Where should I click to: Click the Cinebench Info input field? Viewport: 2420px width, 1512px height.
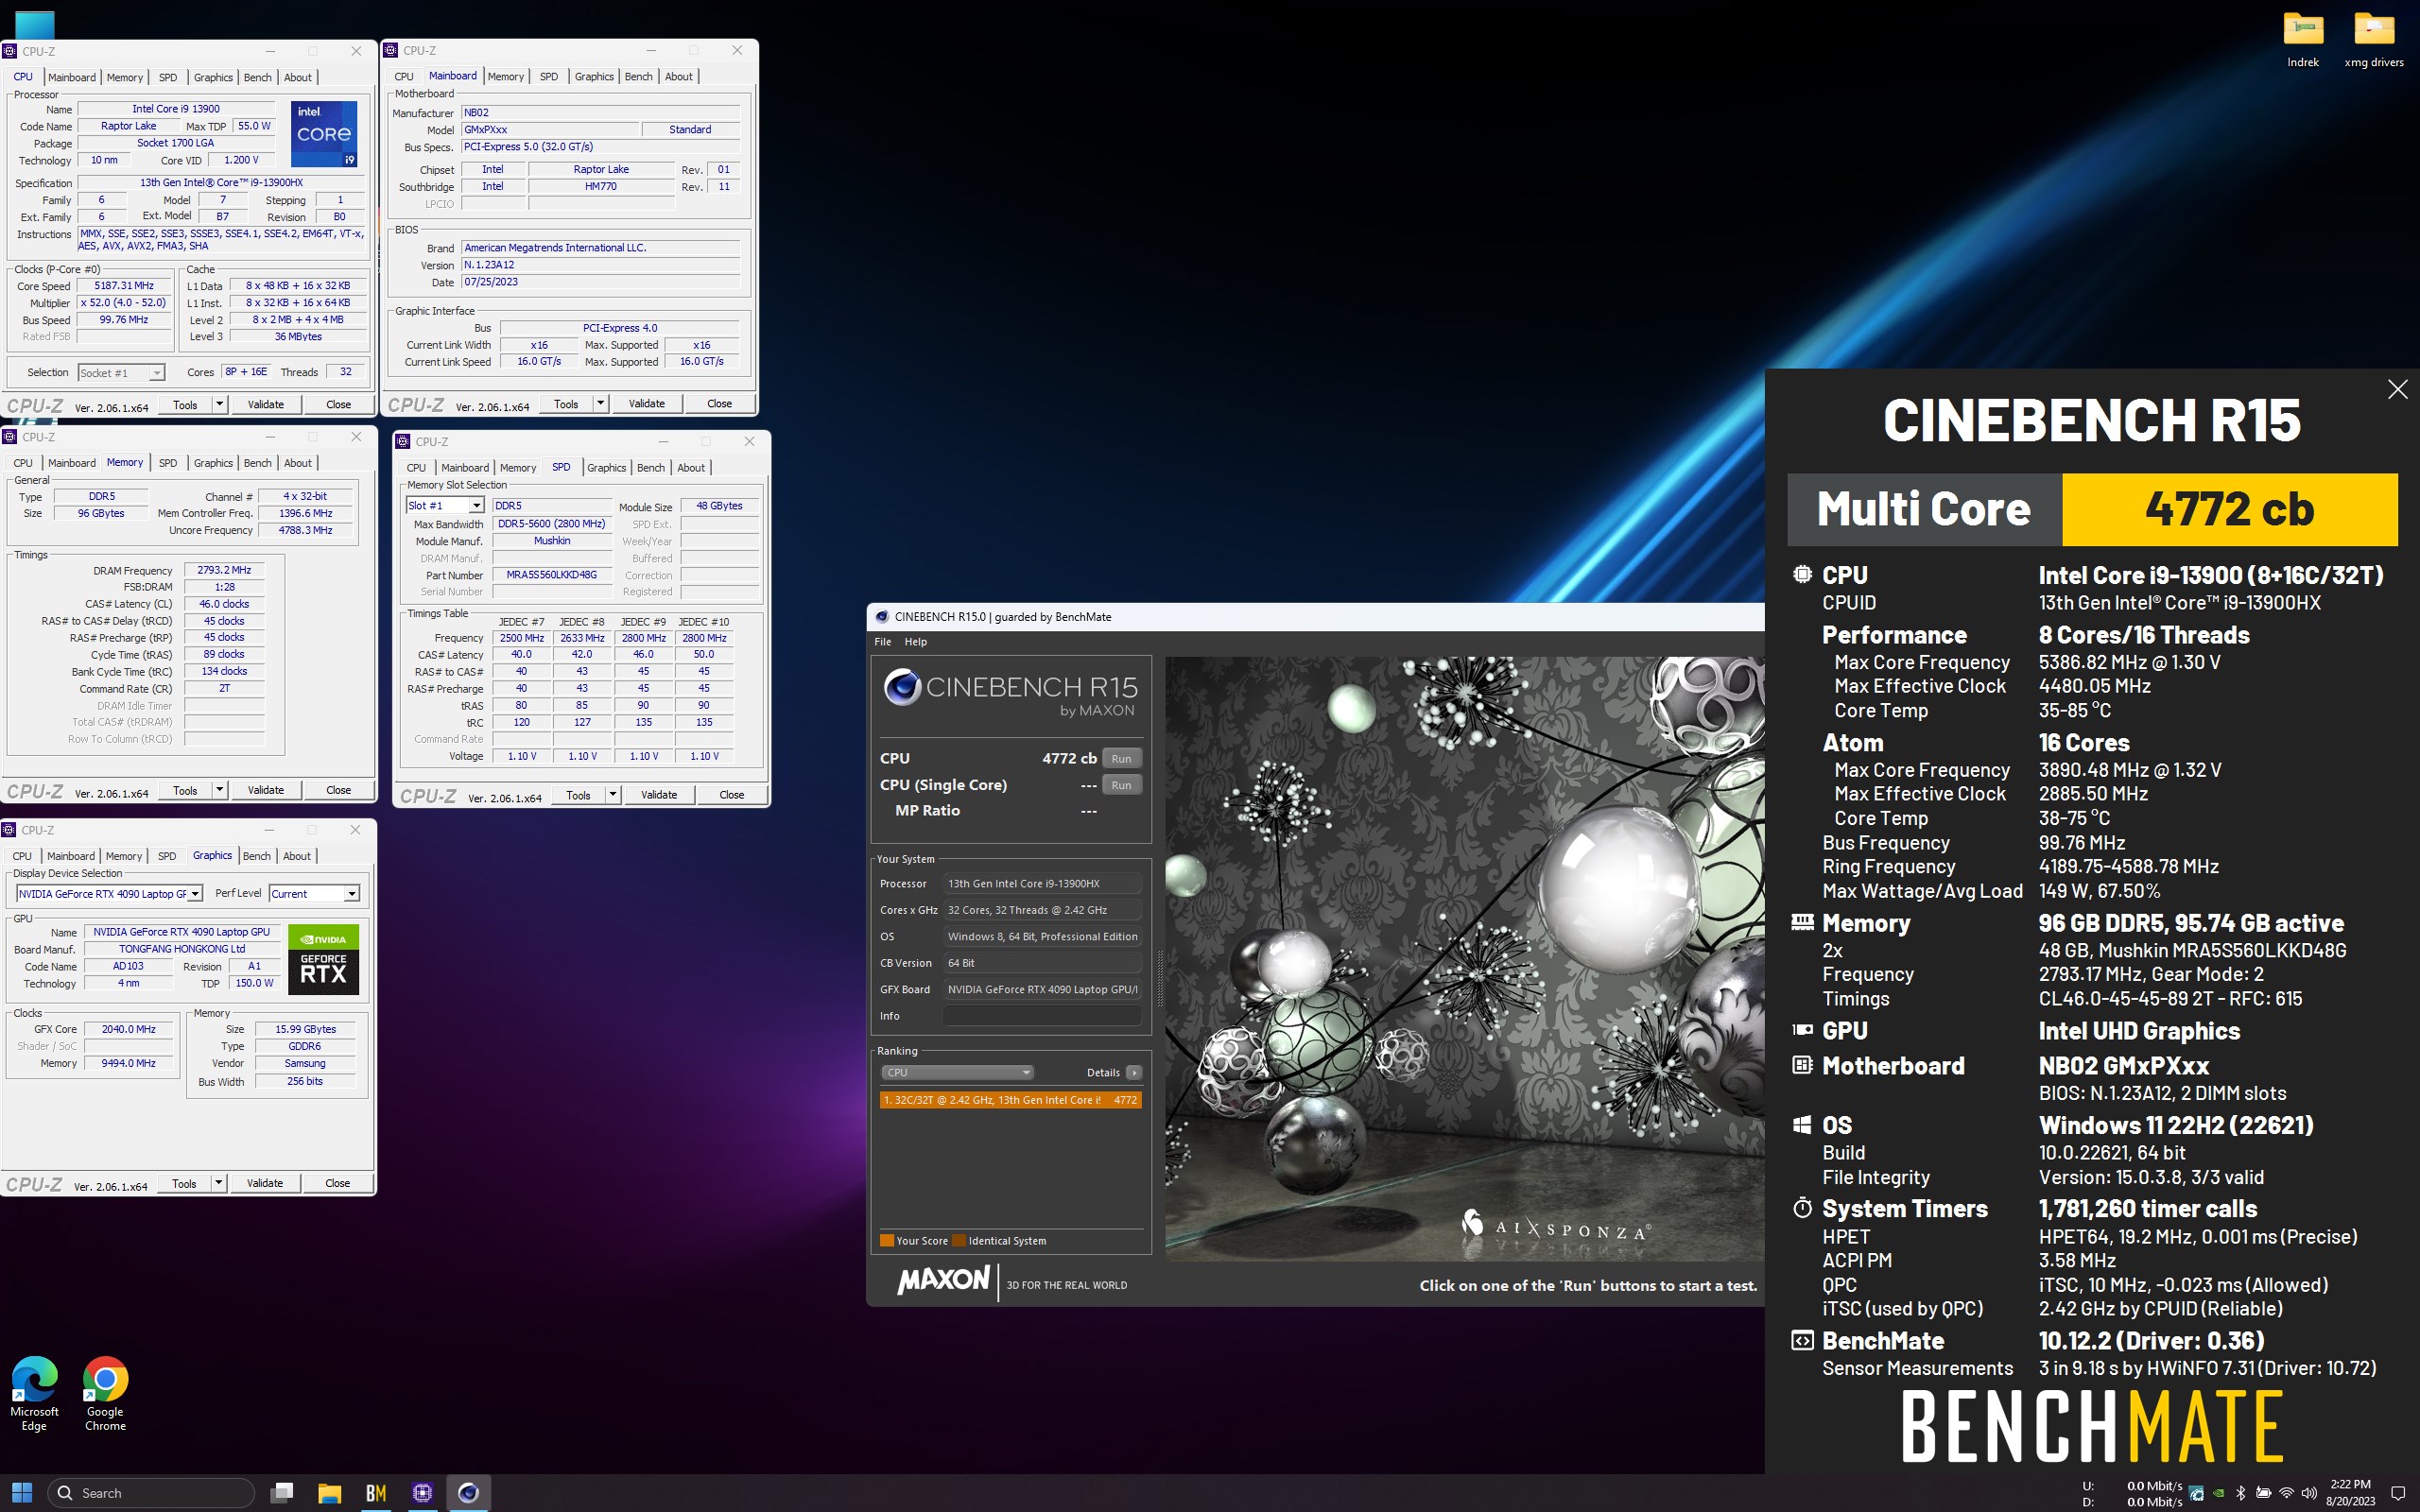click(x=1042, y=1016)
